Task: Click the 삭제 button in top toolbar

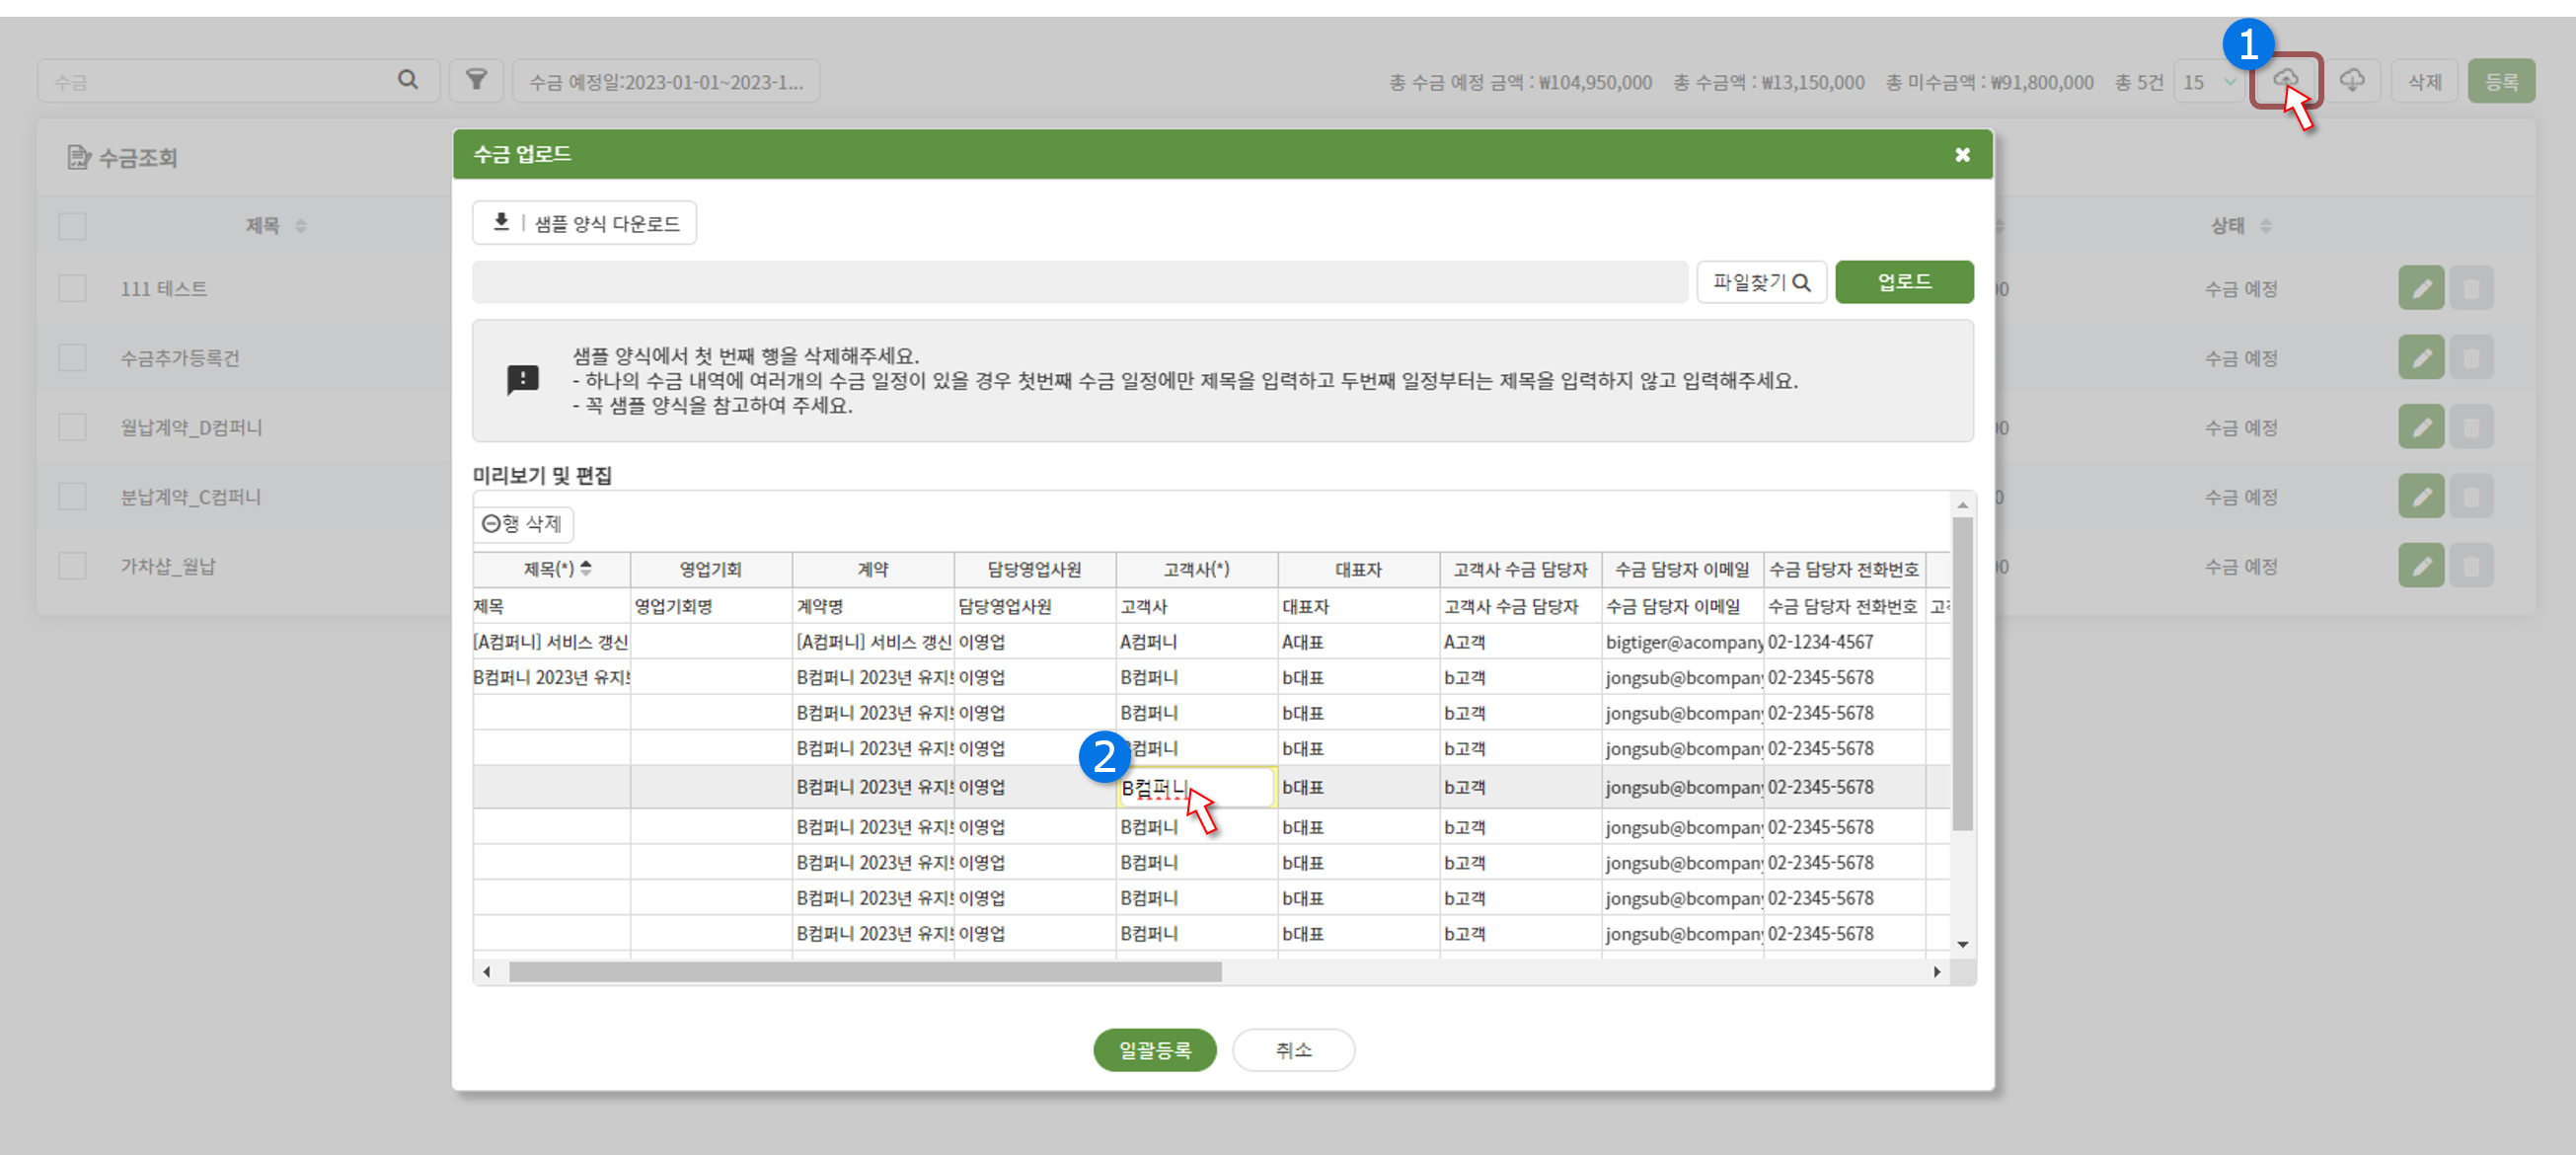Action: click(2424, 82)
